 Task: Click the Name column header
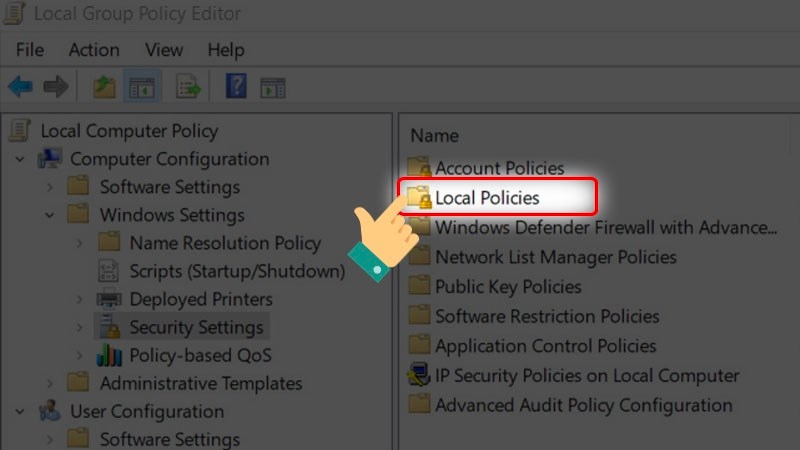(435, 136)
